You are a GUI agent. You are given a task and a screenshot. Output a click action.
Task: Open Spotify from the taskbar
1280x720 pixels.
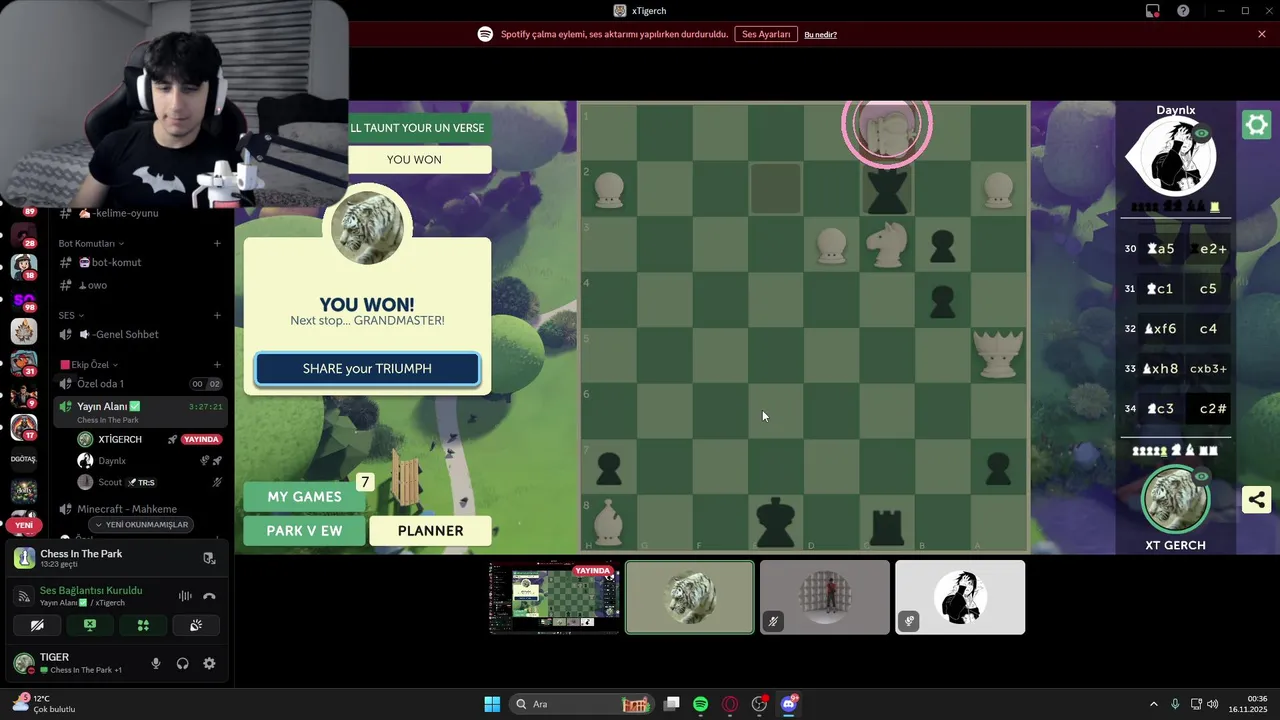[x=701, y=704]
